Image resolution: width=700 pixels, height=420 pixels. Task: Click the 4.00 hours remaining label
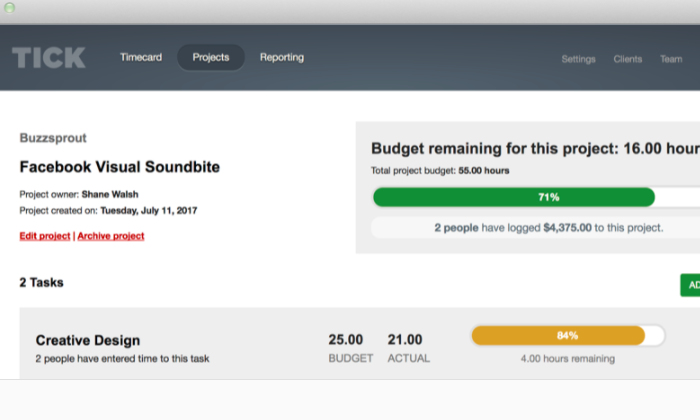tap(567, 358)
